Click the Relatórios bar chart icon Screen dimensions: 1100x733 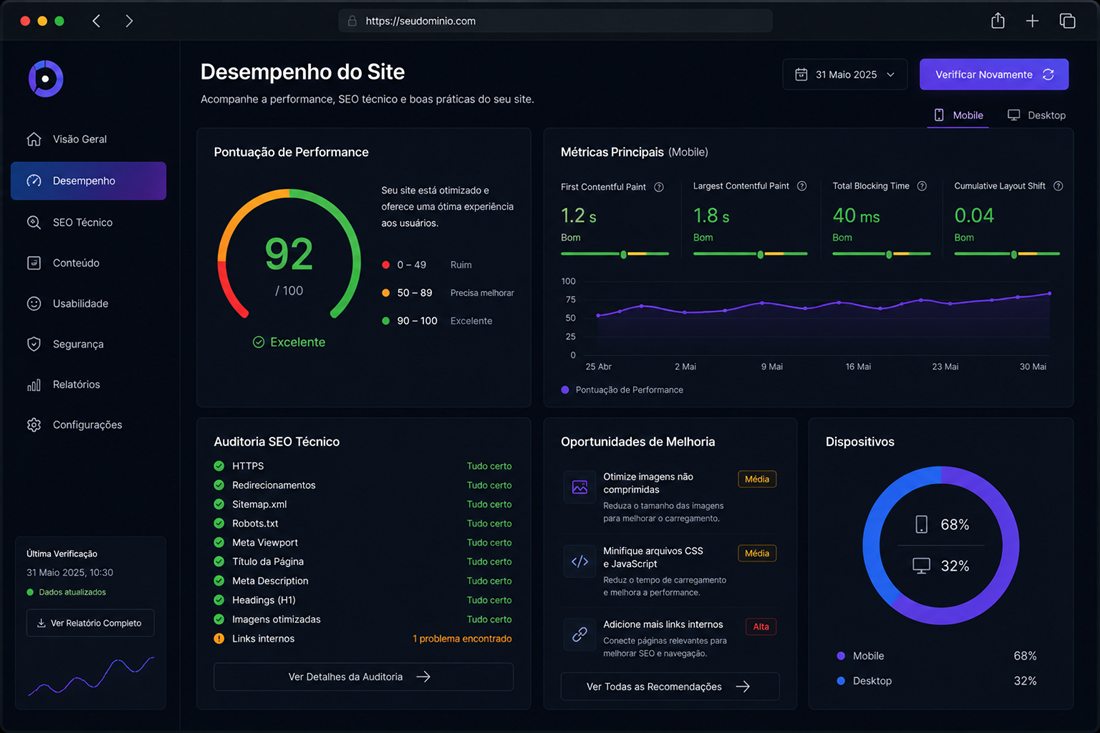tap(34, 384)
